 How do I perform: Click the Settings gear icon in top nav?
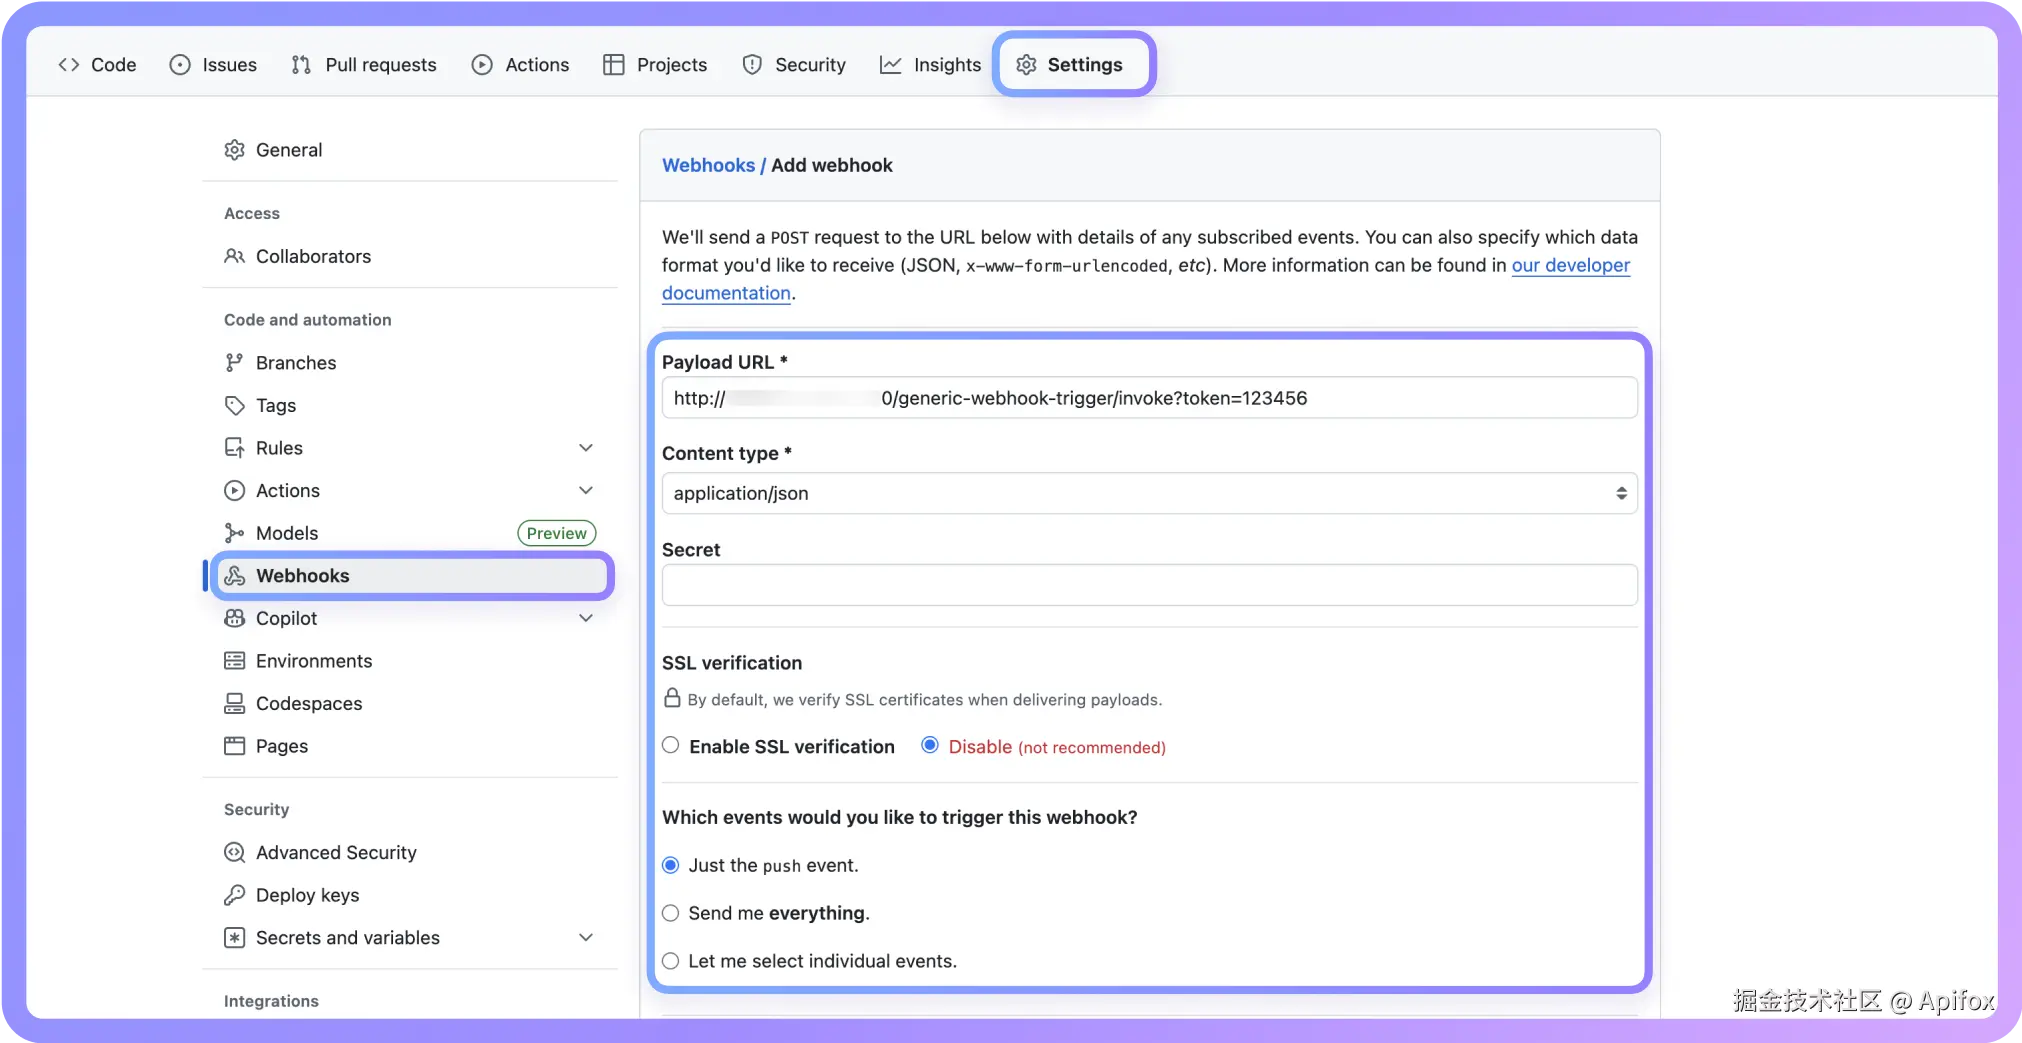click(x=1026, y=65)
